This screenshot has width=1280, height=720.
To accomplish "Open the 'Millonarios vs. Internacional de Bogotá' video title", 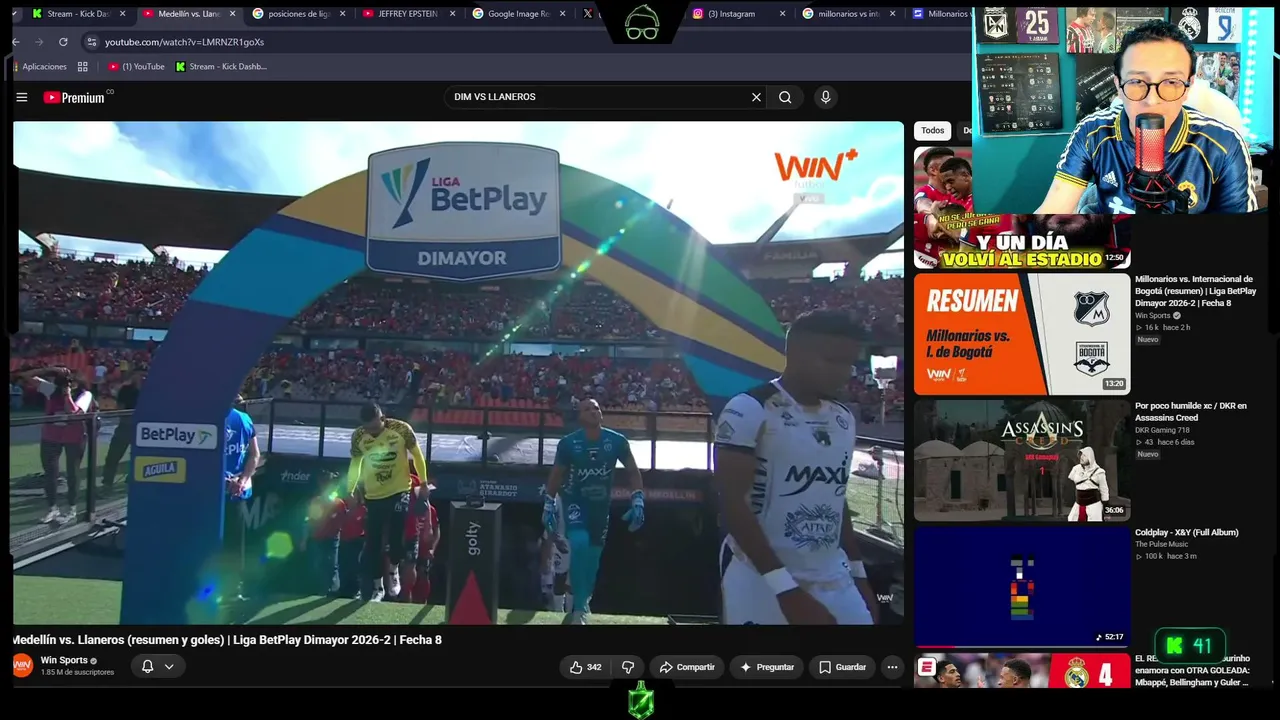I will click(x=1195, y=291).
